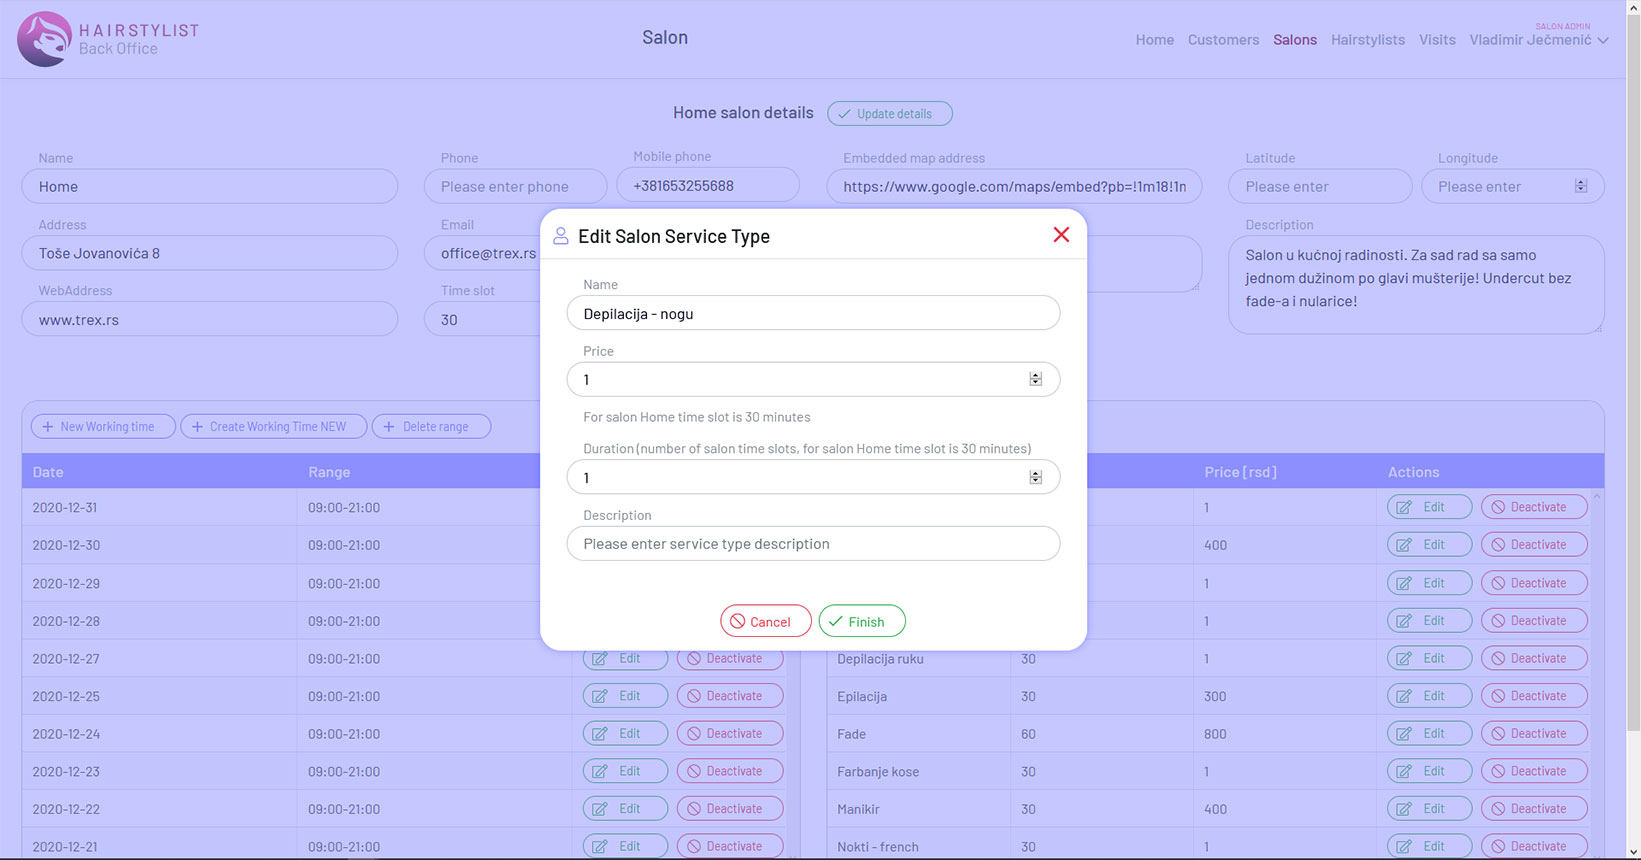This screenshot has width=1641, height=860.
Task: Click the user icon beside the dialog title
Action: [561, 236]
